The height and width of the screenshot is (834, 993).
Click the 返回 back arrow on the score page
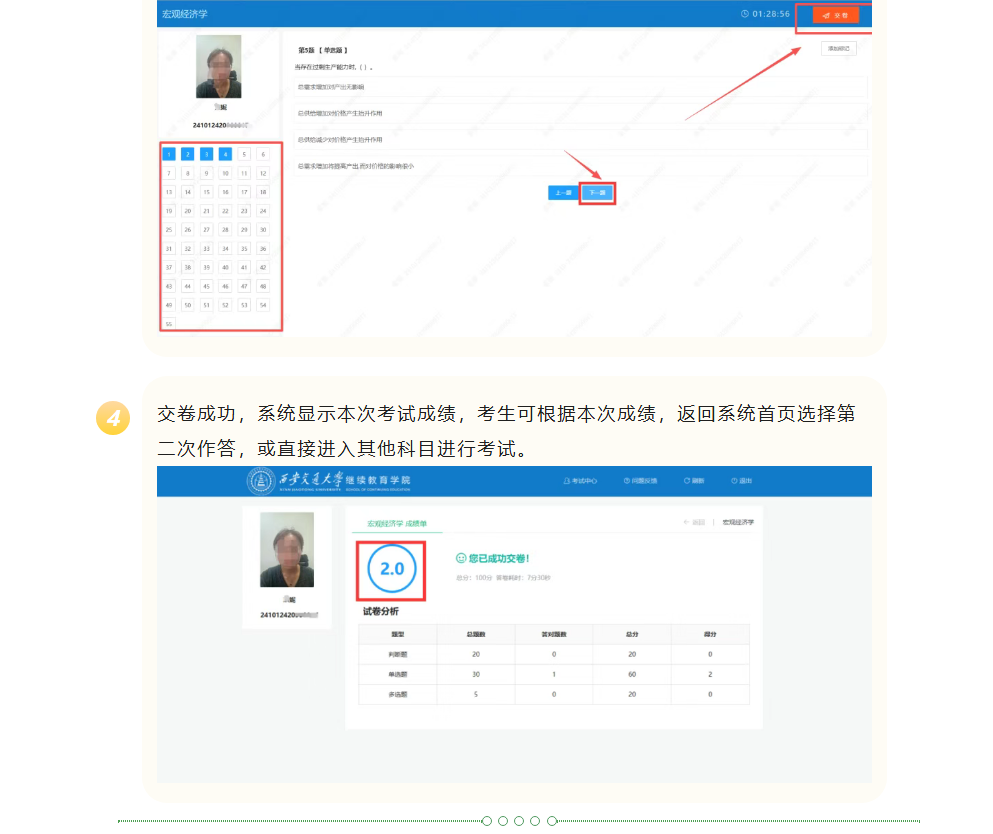pyautogui.click(x=694, y=522)
